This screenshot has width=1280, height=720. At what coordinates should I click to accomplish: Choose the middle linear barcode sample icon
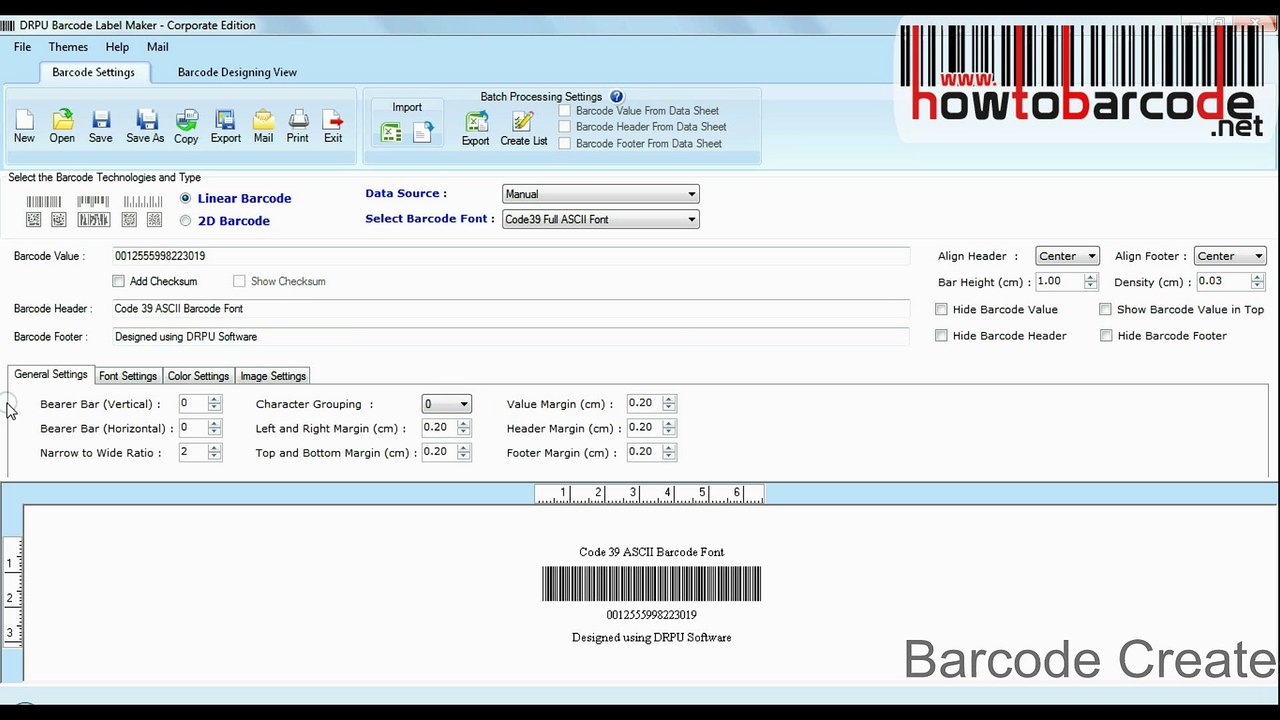93,202
